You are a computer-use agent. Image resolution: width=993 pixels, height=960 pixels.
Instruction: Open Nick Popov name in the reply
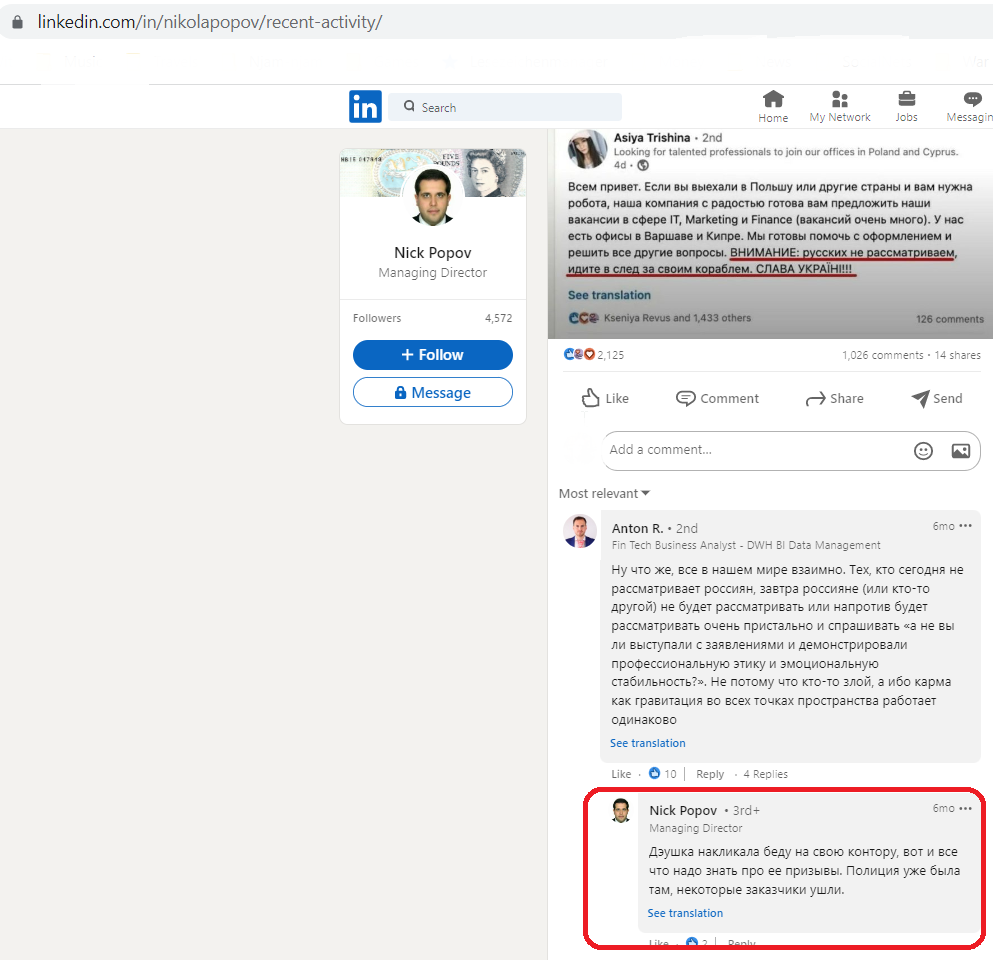click(683, 811)
